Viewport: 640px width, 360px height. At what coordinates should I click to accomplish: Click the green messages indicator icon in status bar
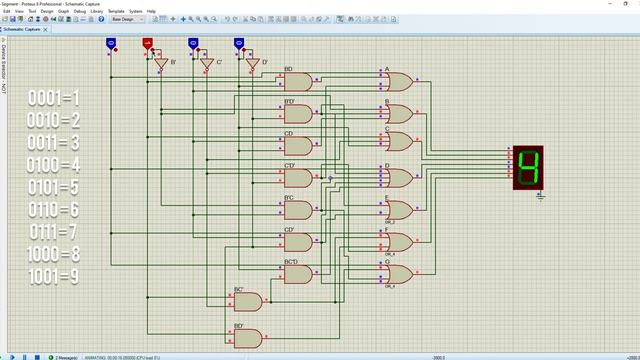51,357
